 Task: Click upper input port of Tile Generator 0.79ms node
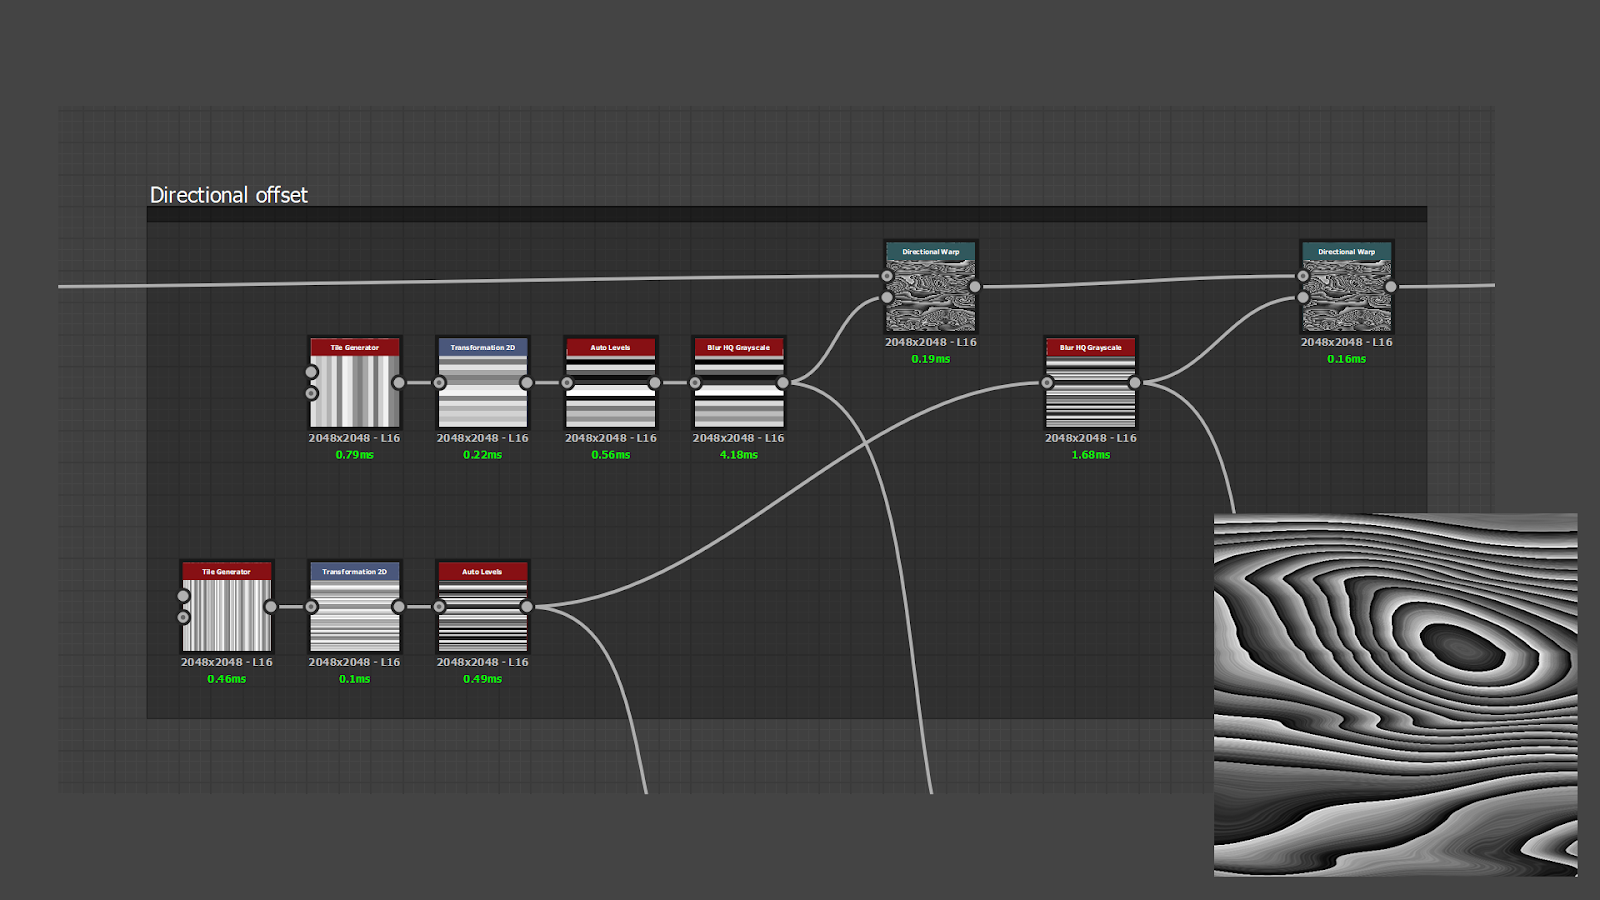point(311,372)
